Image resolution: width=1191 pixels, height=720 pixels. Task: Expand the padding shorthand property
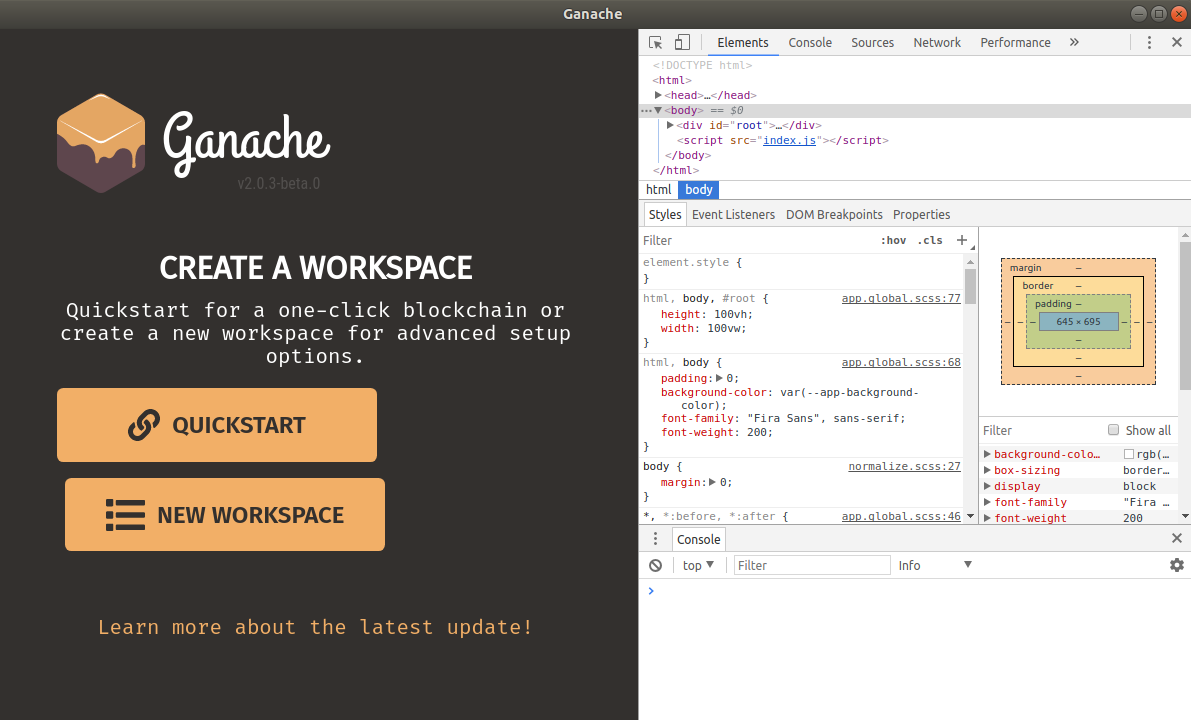pyautogui.click(x=719, y=378)
